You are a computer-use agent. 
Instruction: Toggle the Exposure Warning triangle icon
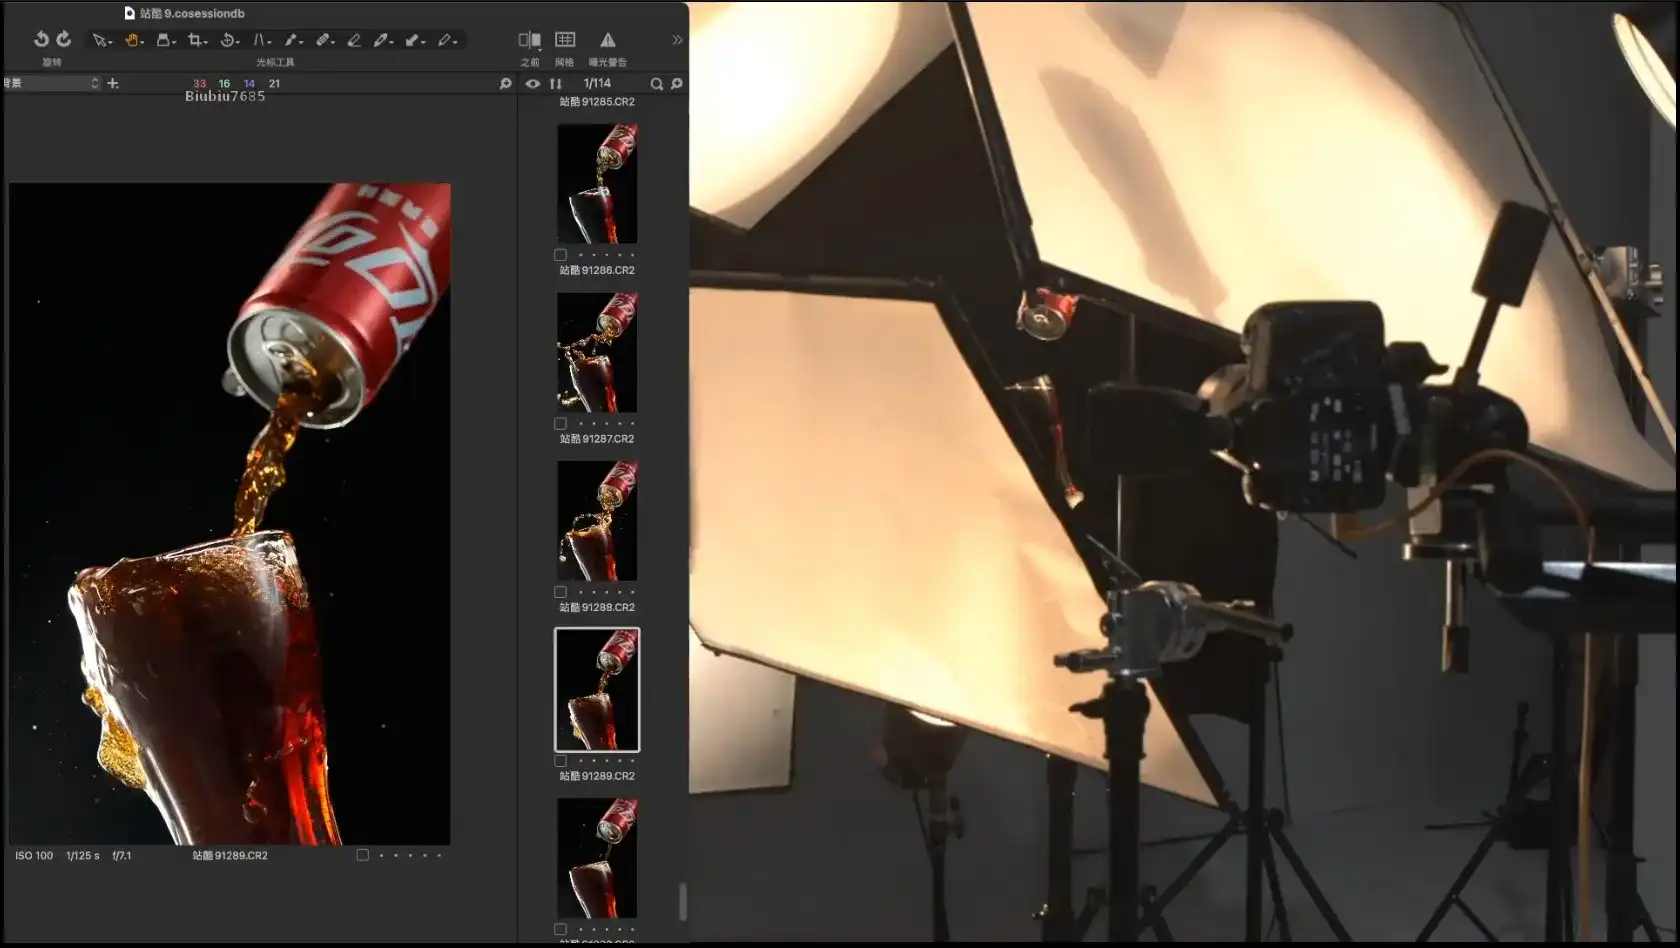[607, 40]
